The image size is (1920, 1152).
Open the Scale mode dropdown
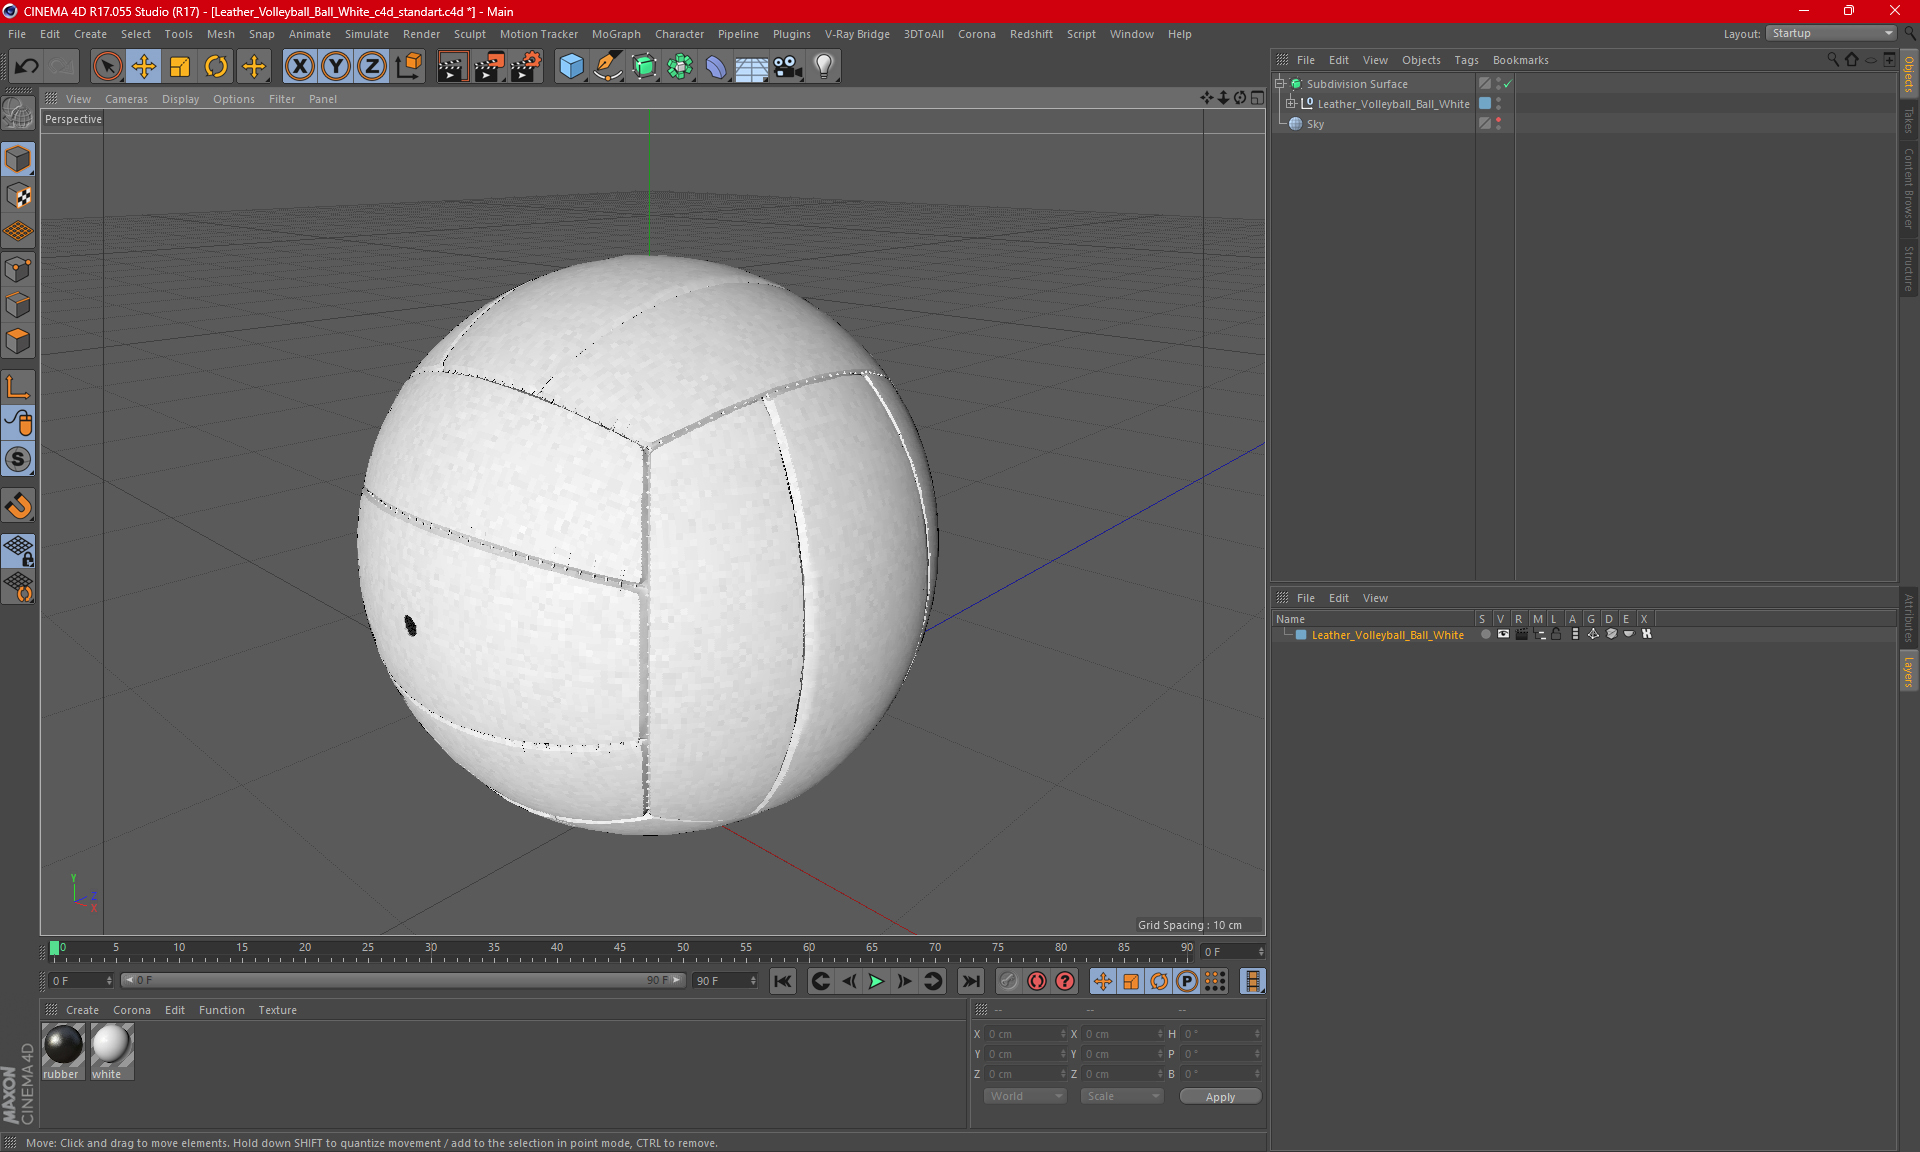pyautogui.click(x=1122, y=1096)
